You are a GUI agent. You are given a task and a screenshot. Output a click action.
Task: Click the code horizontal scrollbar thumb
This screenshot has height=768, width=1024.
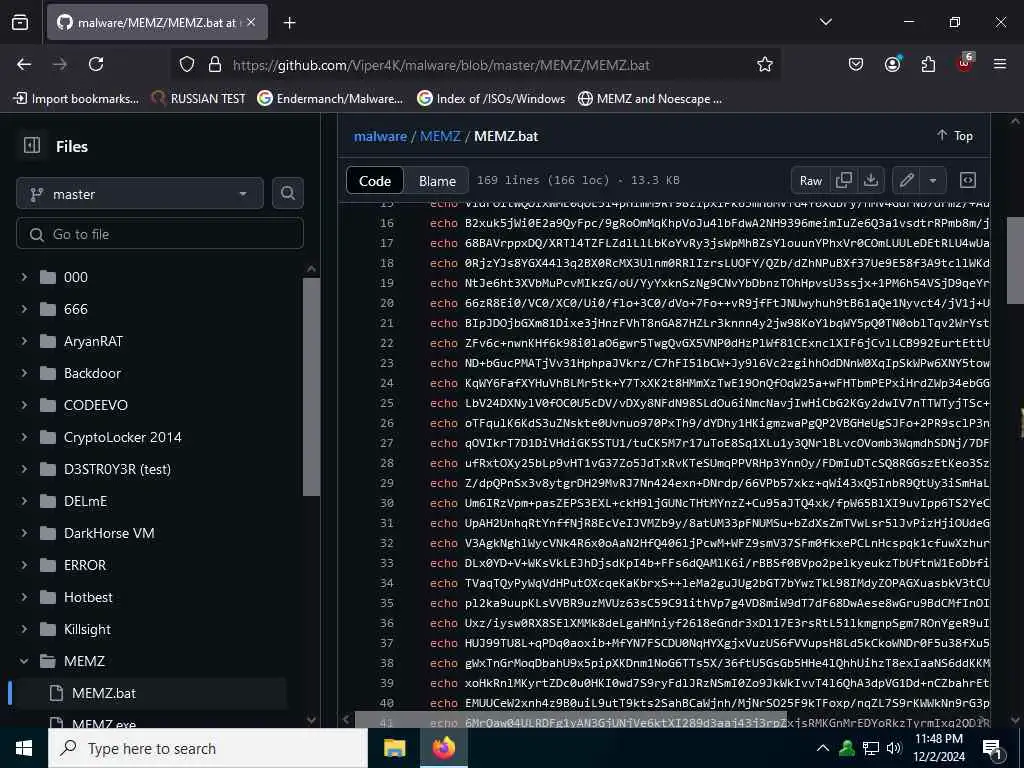tap(570, 720)
